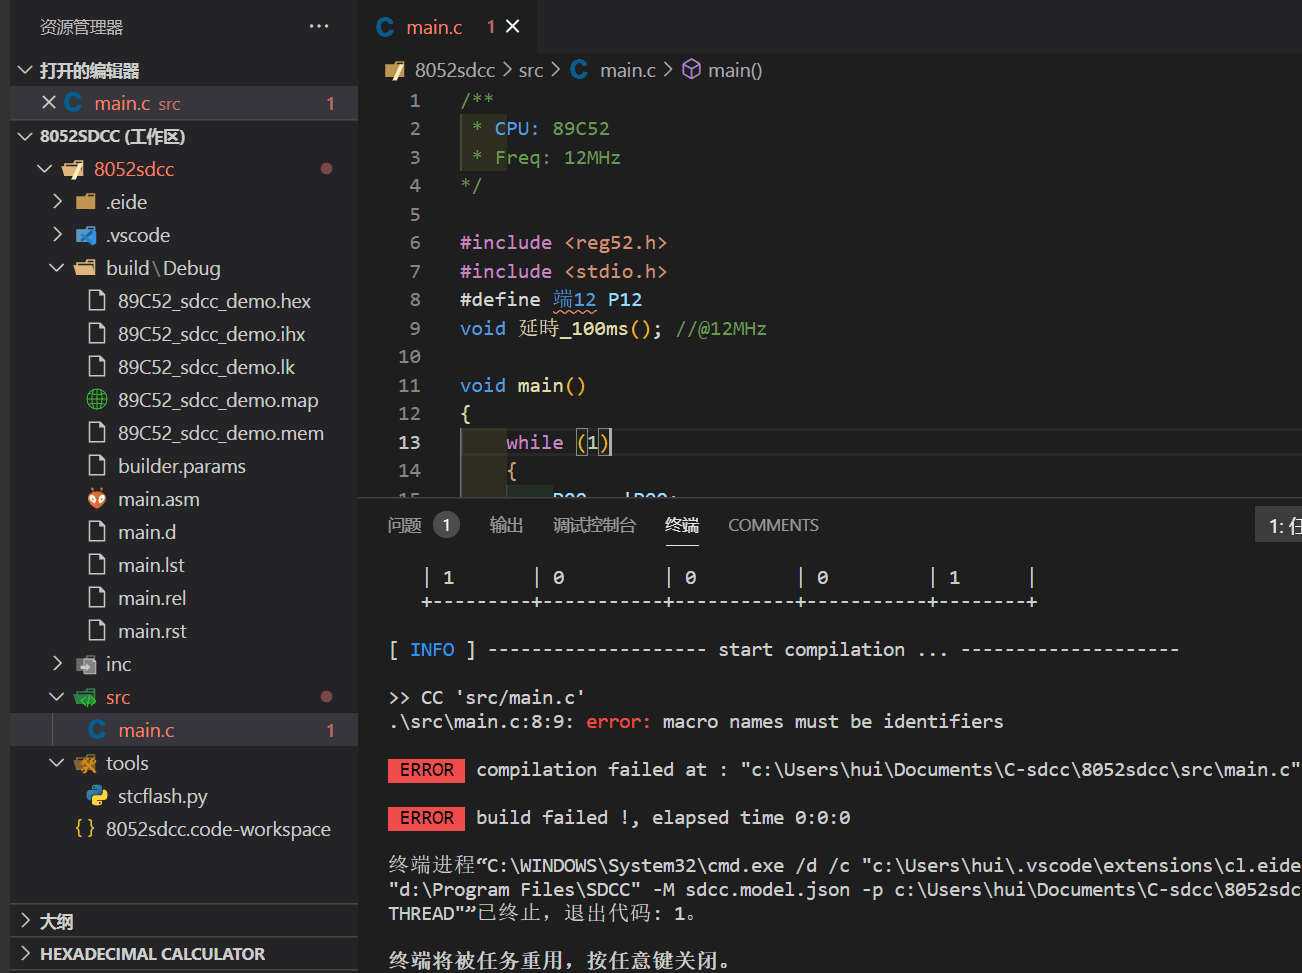Select the 终端 terminal tab
Viewport: 1302px width, 973px height.
point(682,525)
